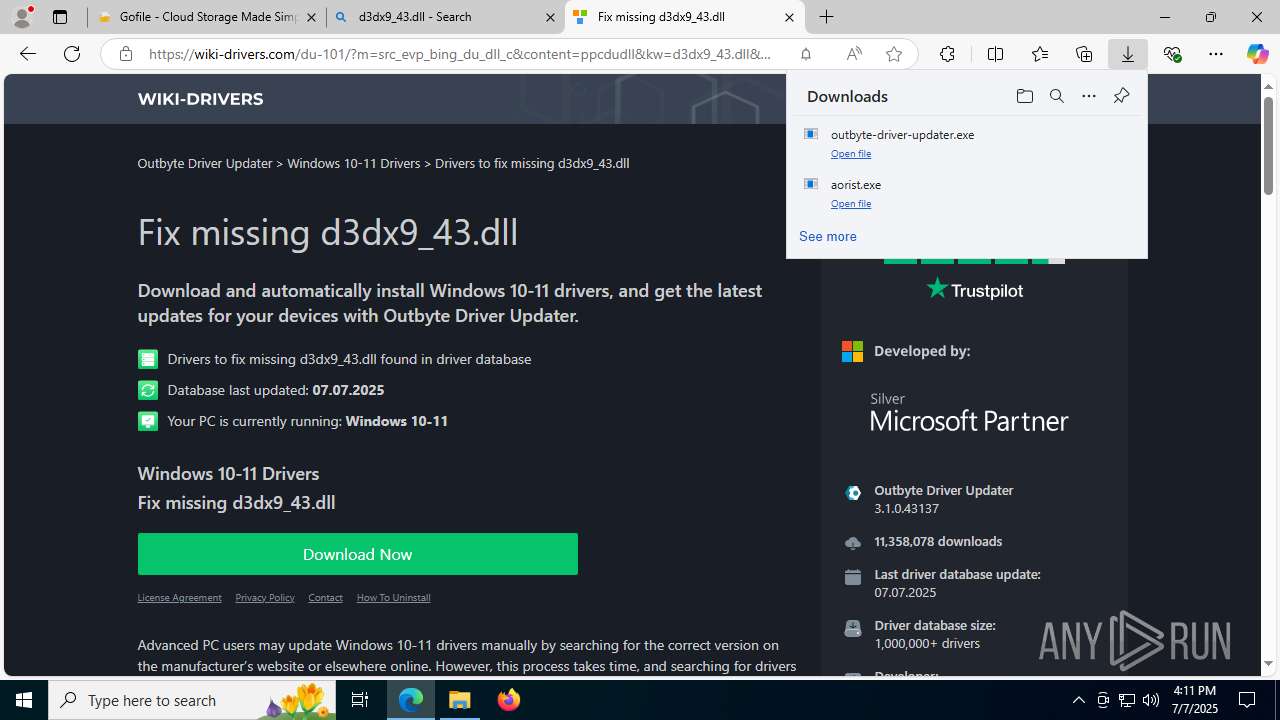The height and width of the screenshot is (720, 1280).
Task: Search downloads with magnifier icon
Action: click(x=1056, y=96)
